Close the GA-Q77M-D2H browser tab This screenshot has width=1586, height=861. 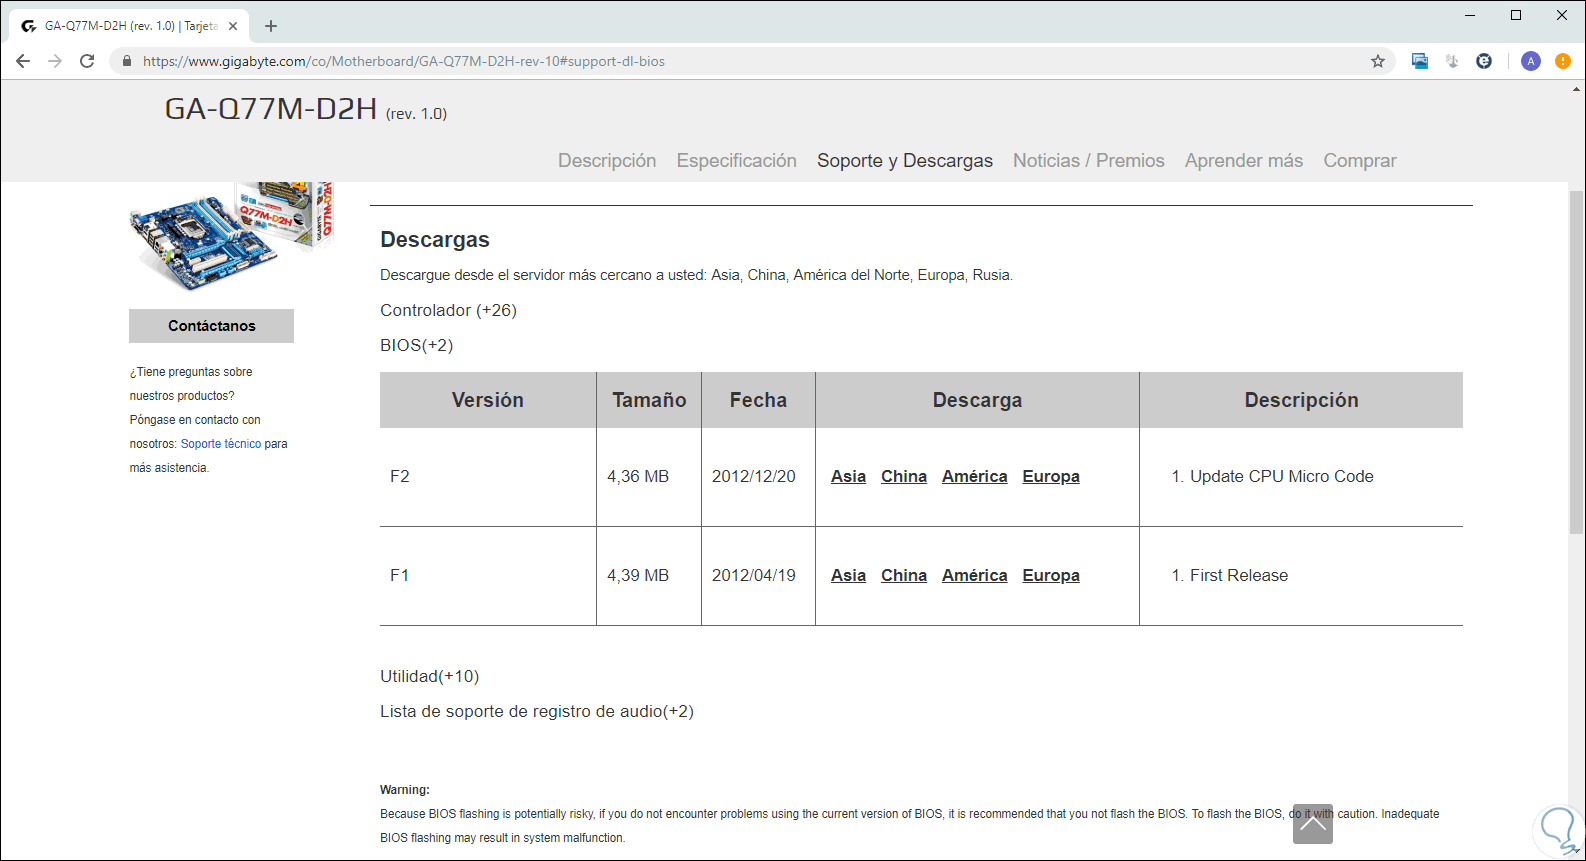click(233, 26)
